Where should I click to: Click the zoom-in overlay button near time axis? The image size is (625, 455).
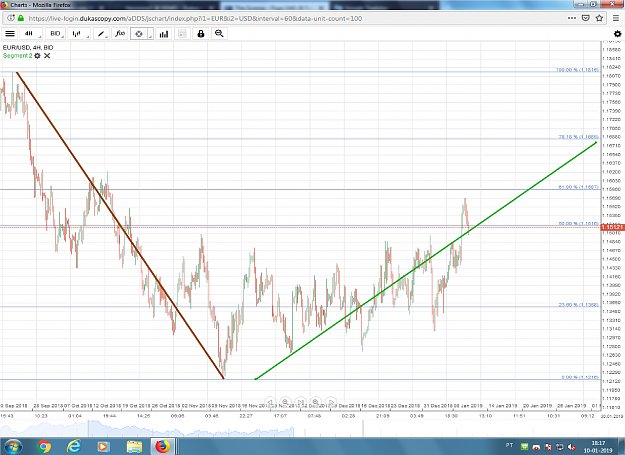pos(316,402)
